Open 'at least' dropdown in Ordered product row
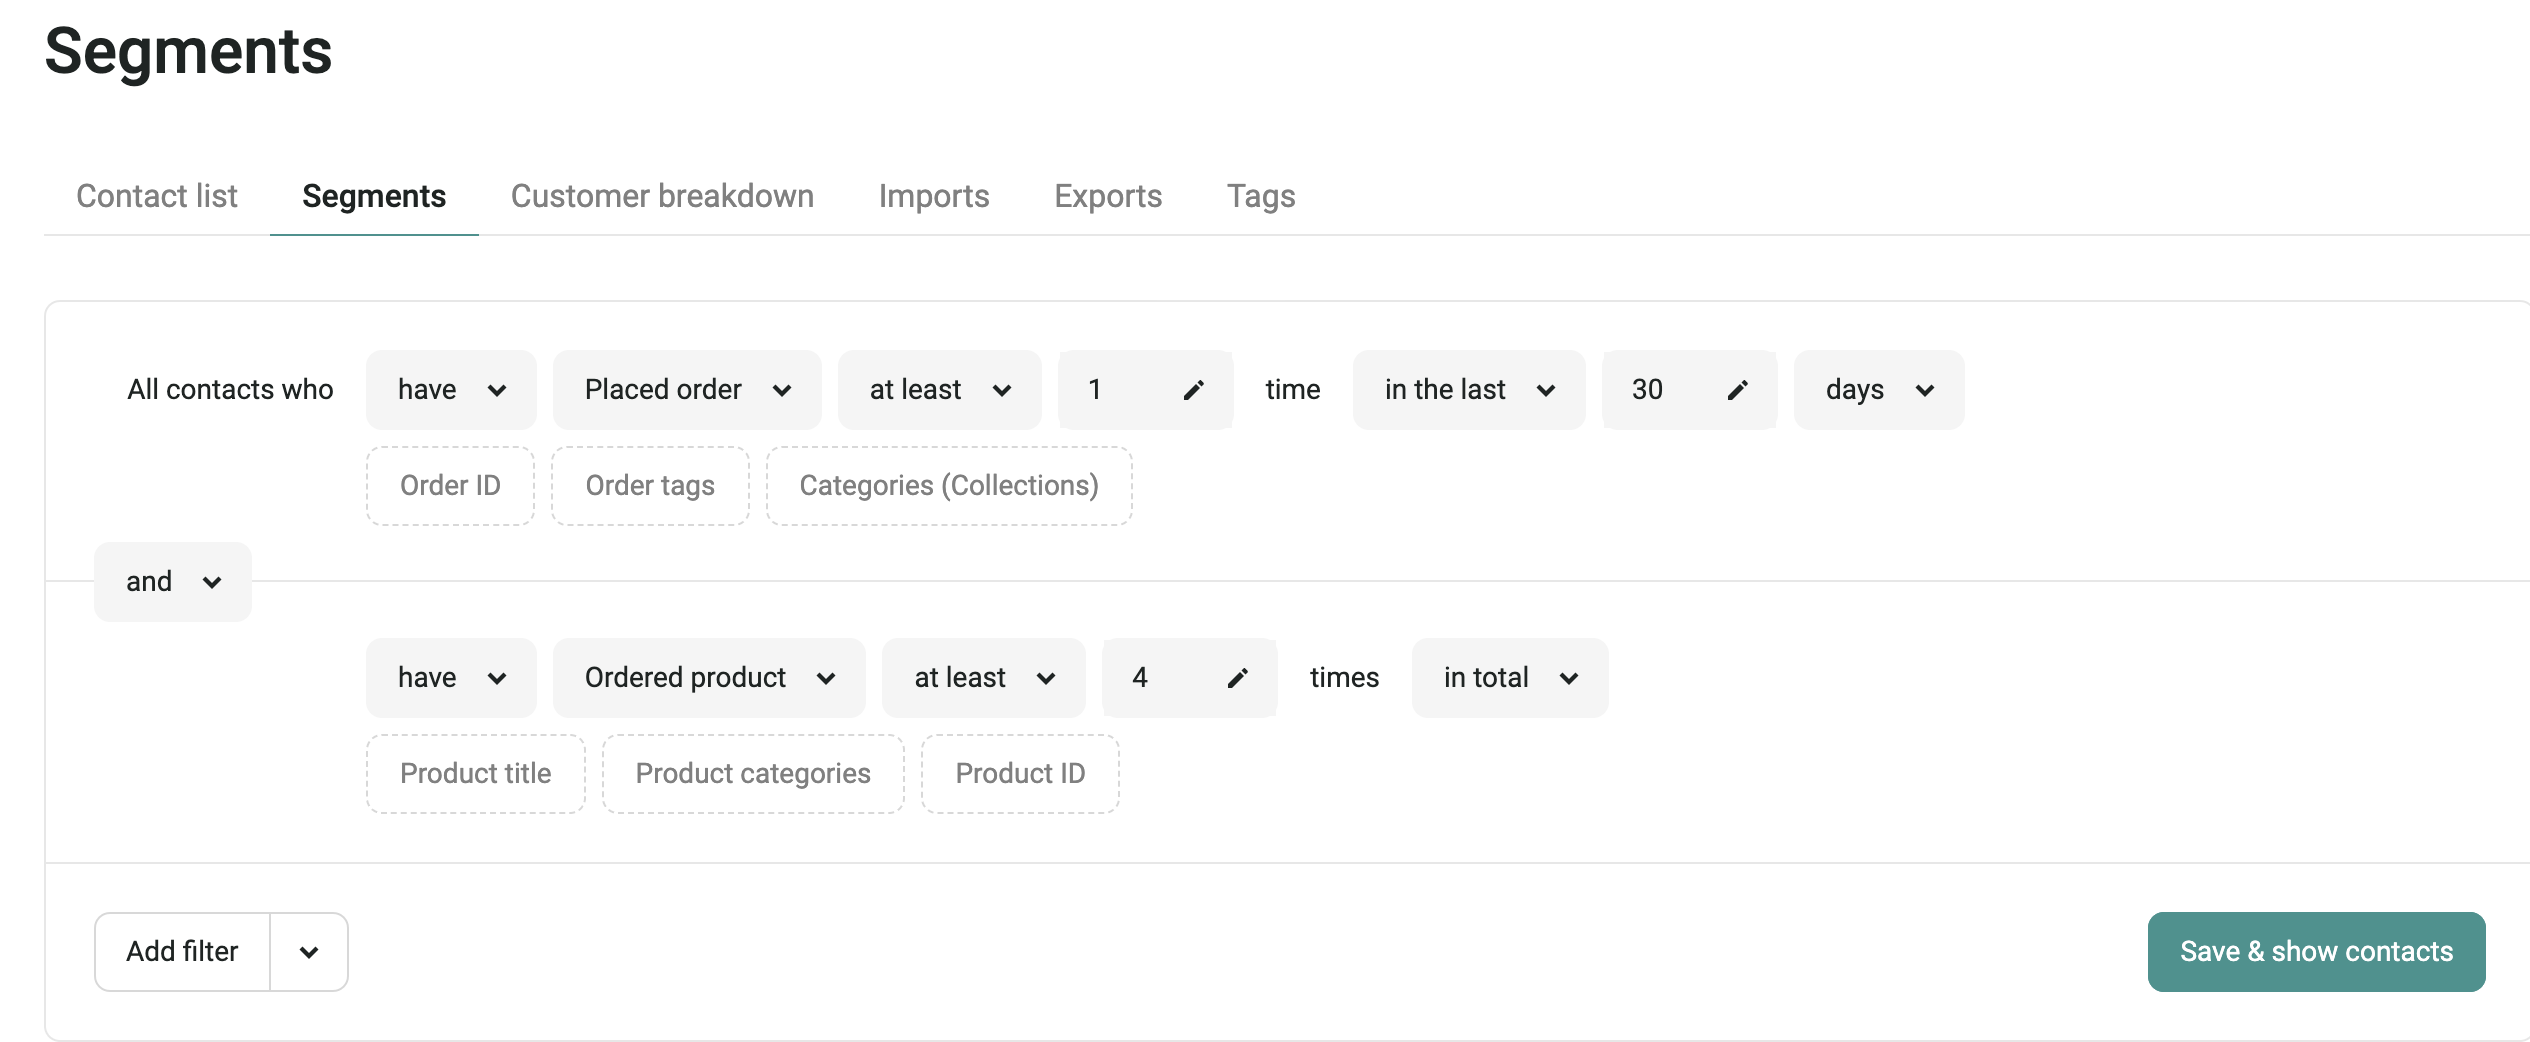Viewport: 2530px width, 1042px height. 983,678
